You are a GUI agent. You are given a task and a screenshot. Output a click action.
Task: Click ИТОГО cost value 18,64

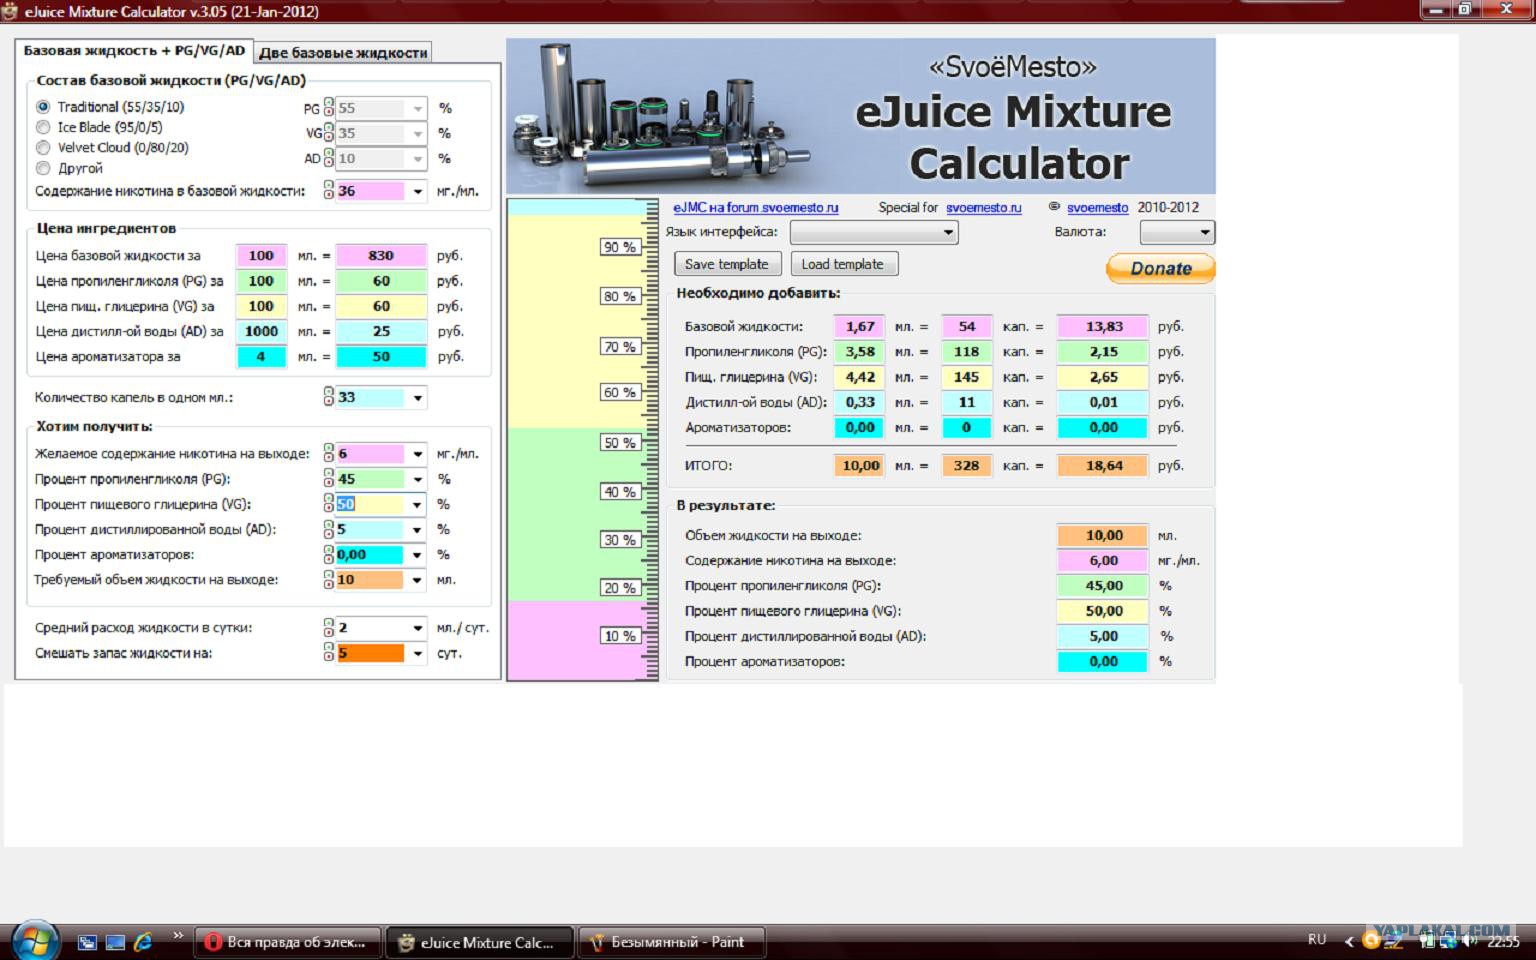(x=1103, y=465)
